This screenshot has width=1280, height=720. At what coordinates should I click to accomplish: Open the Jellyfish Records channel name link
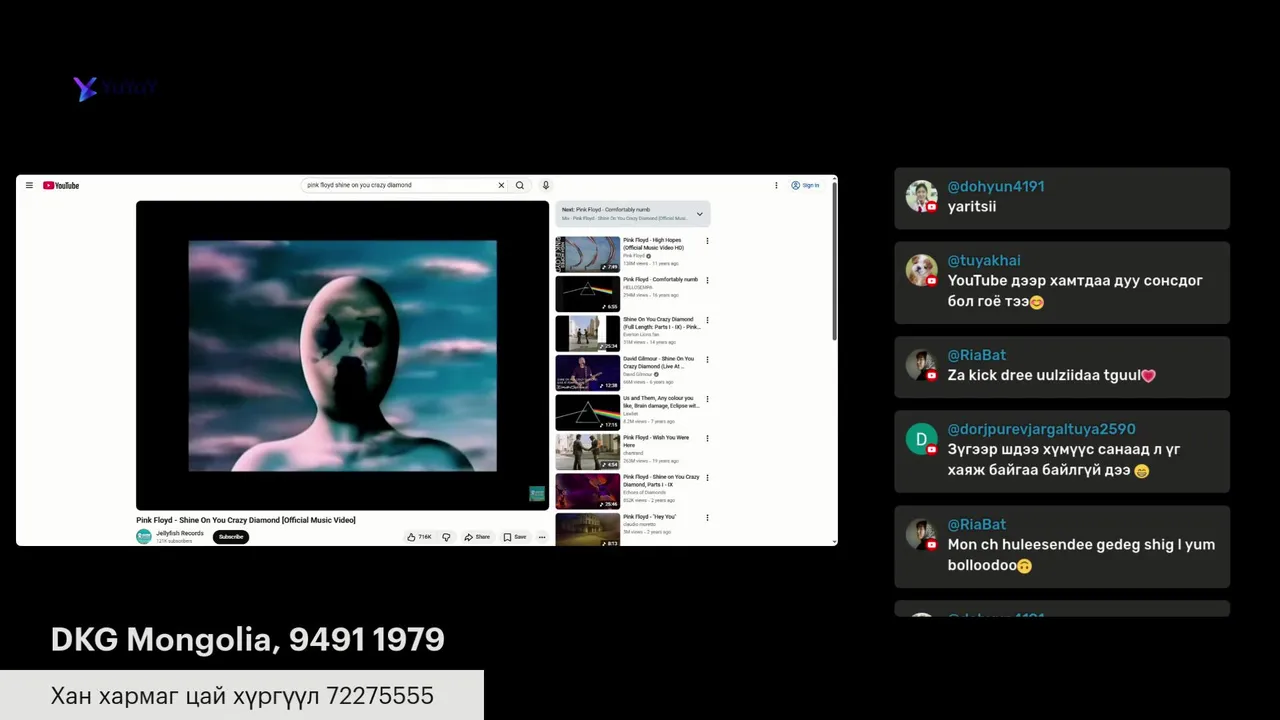[180, 534]
